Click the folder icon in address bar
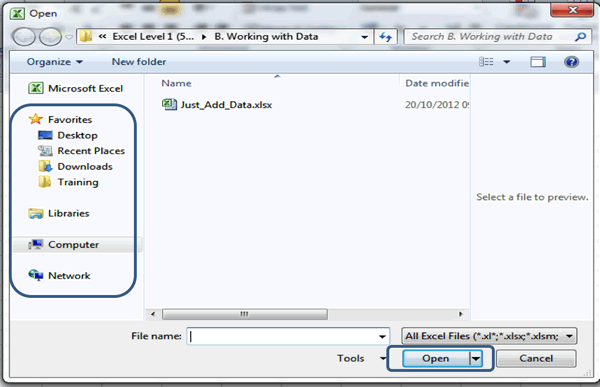This screenshot has width=600, height=387. click(86, 36)
